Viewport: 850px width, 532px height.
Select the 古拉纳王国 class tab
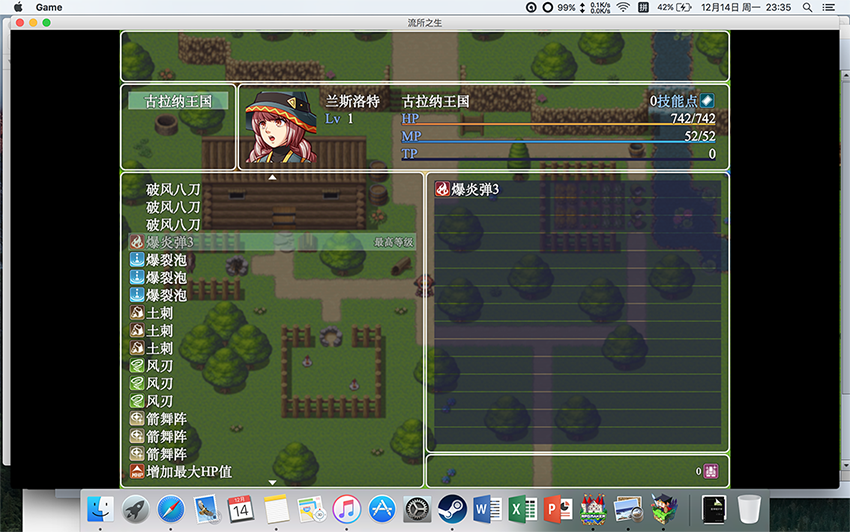(178, 101)
